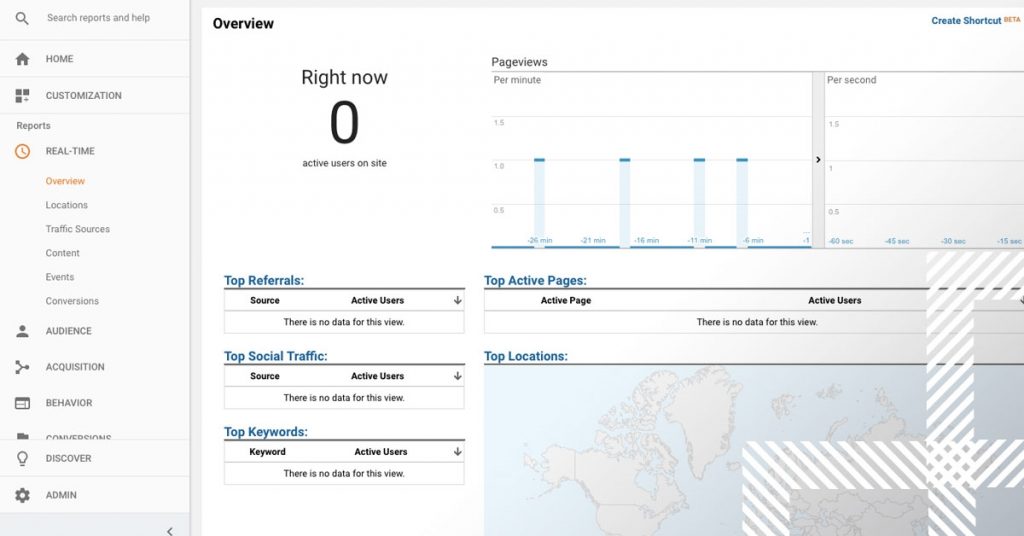Click the Behavior window icon
1024x536 pixels.
[x=22, y=403]
